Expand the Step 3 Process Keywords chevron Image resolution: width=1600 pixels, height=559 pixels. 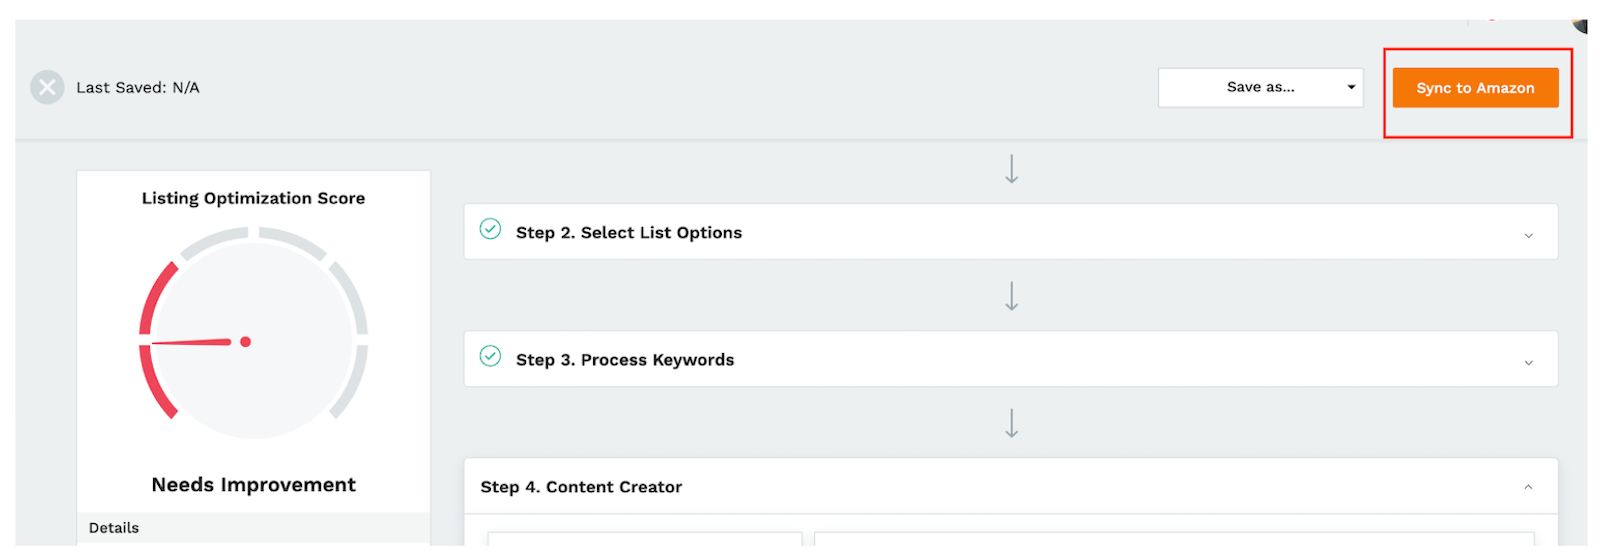[x=1528, y=362]
